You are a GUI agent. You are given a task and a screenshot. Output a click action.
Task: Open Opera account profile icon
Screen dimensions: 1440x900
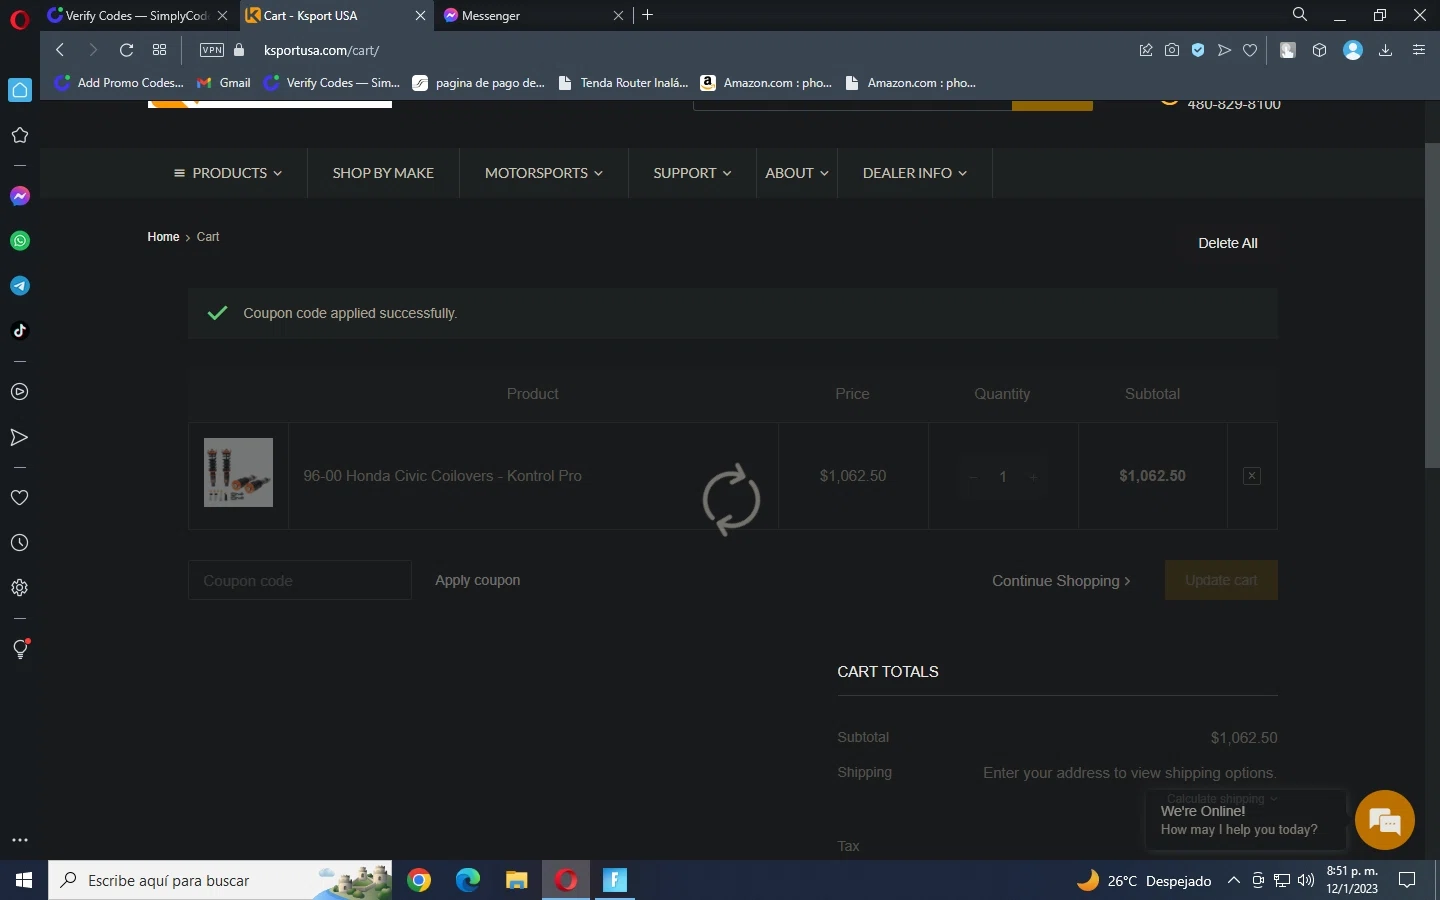pyautogui.click(x=1353, y=50)
